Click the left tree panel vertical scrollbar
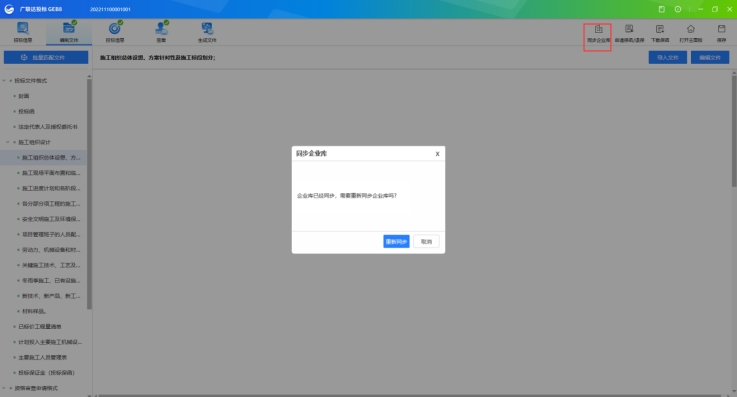 tap(89, 193)
